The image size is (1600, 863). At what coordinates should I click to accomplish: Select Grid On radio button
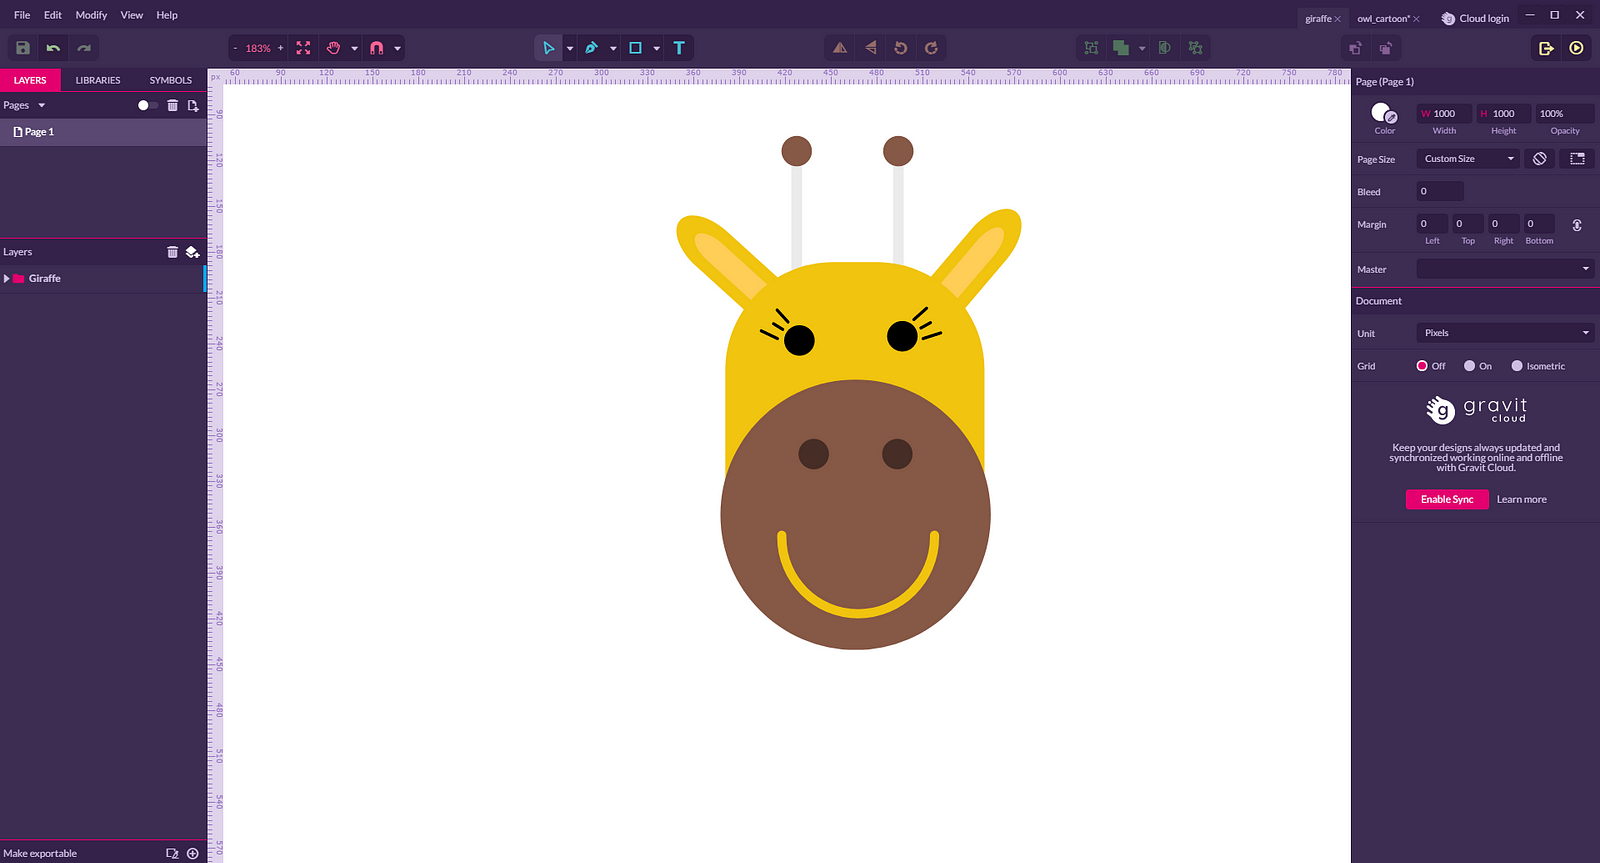click(1469, 366)
